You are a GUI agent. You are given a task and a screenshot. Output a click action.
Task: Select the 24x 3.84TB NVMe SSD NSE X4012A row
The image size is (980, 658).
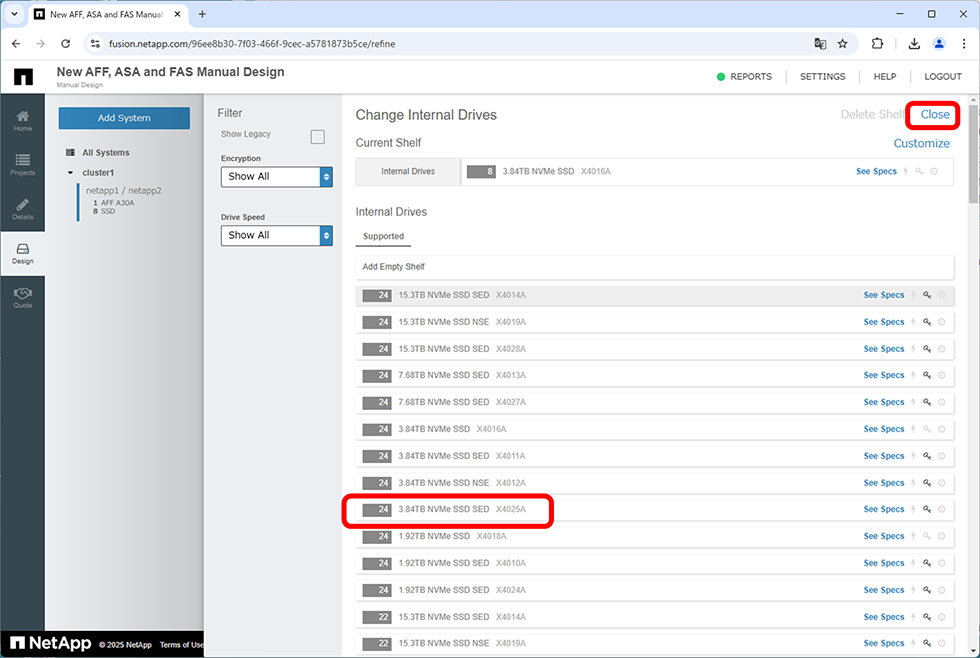tap(654, 482)
